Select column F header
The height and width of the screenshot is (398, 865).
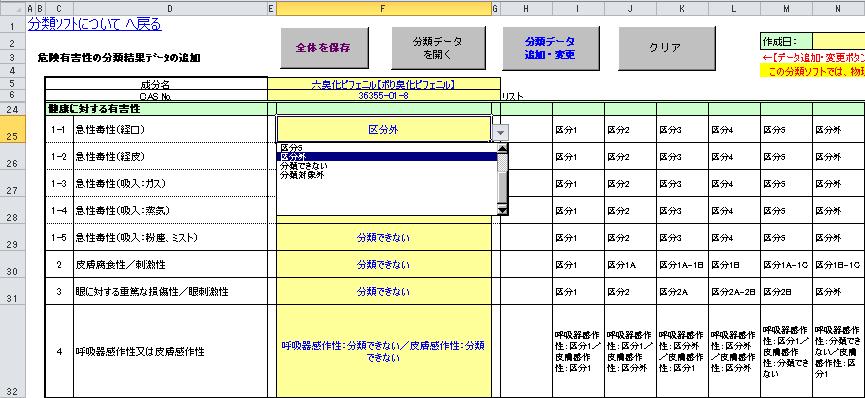point(383,8)
